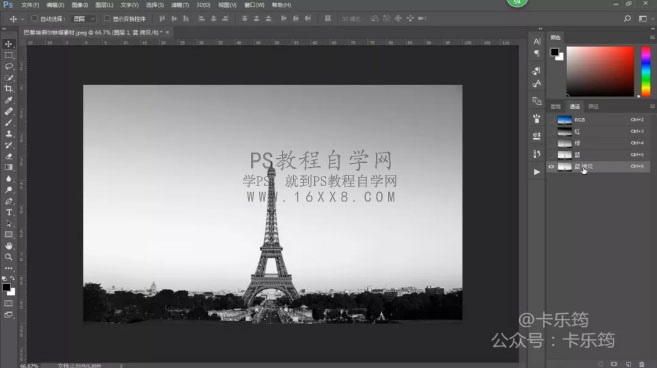Hide the 蓝 拷贝 channel eye icon
Image resolution: width=657 pixels, height=368 pixels.
click(x=551, y=166)
